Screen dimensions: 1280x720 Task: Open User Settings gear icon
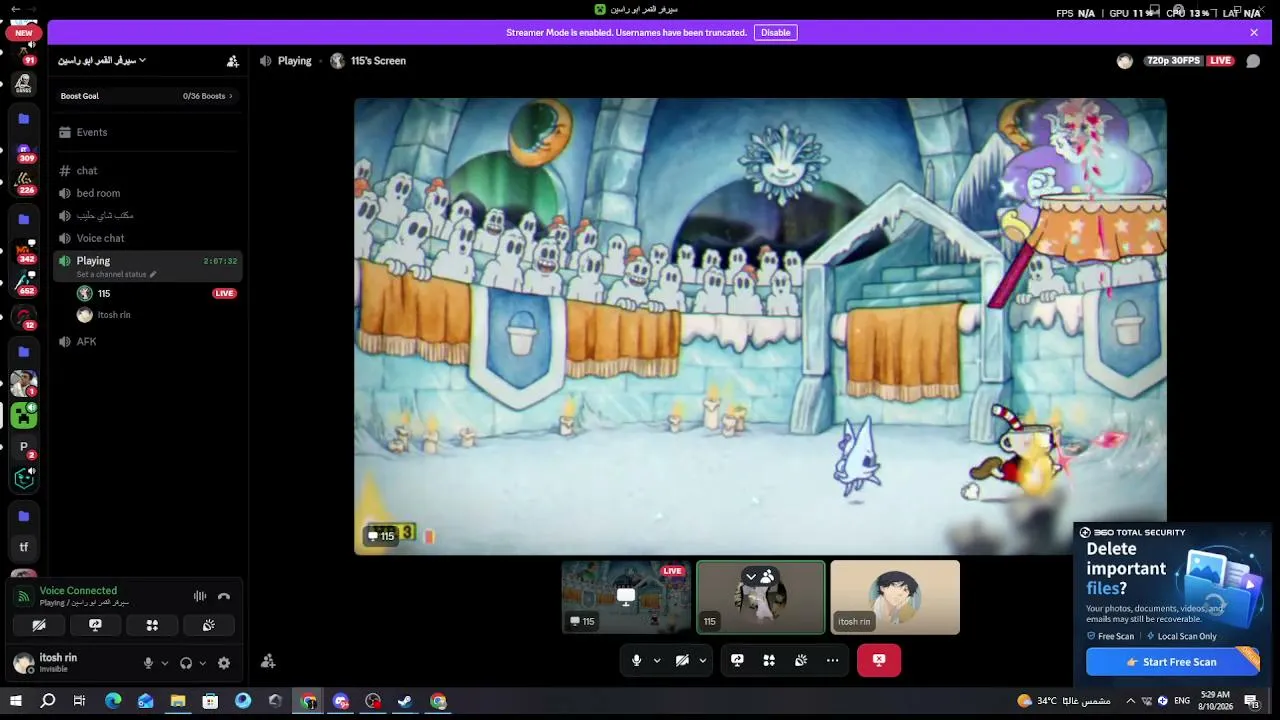pos(224,663)
